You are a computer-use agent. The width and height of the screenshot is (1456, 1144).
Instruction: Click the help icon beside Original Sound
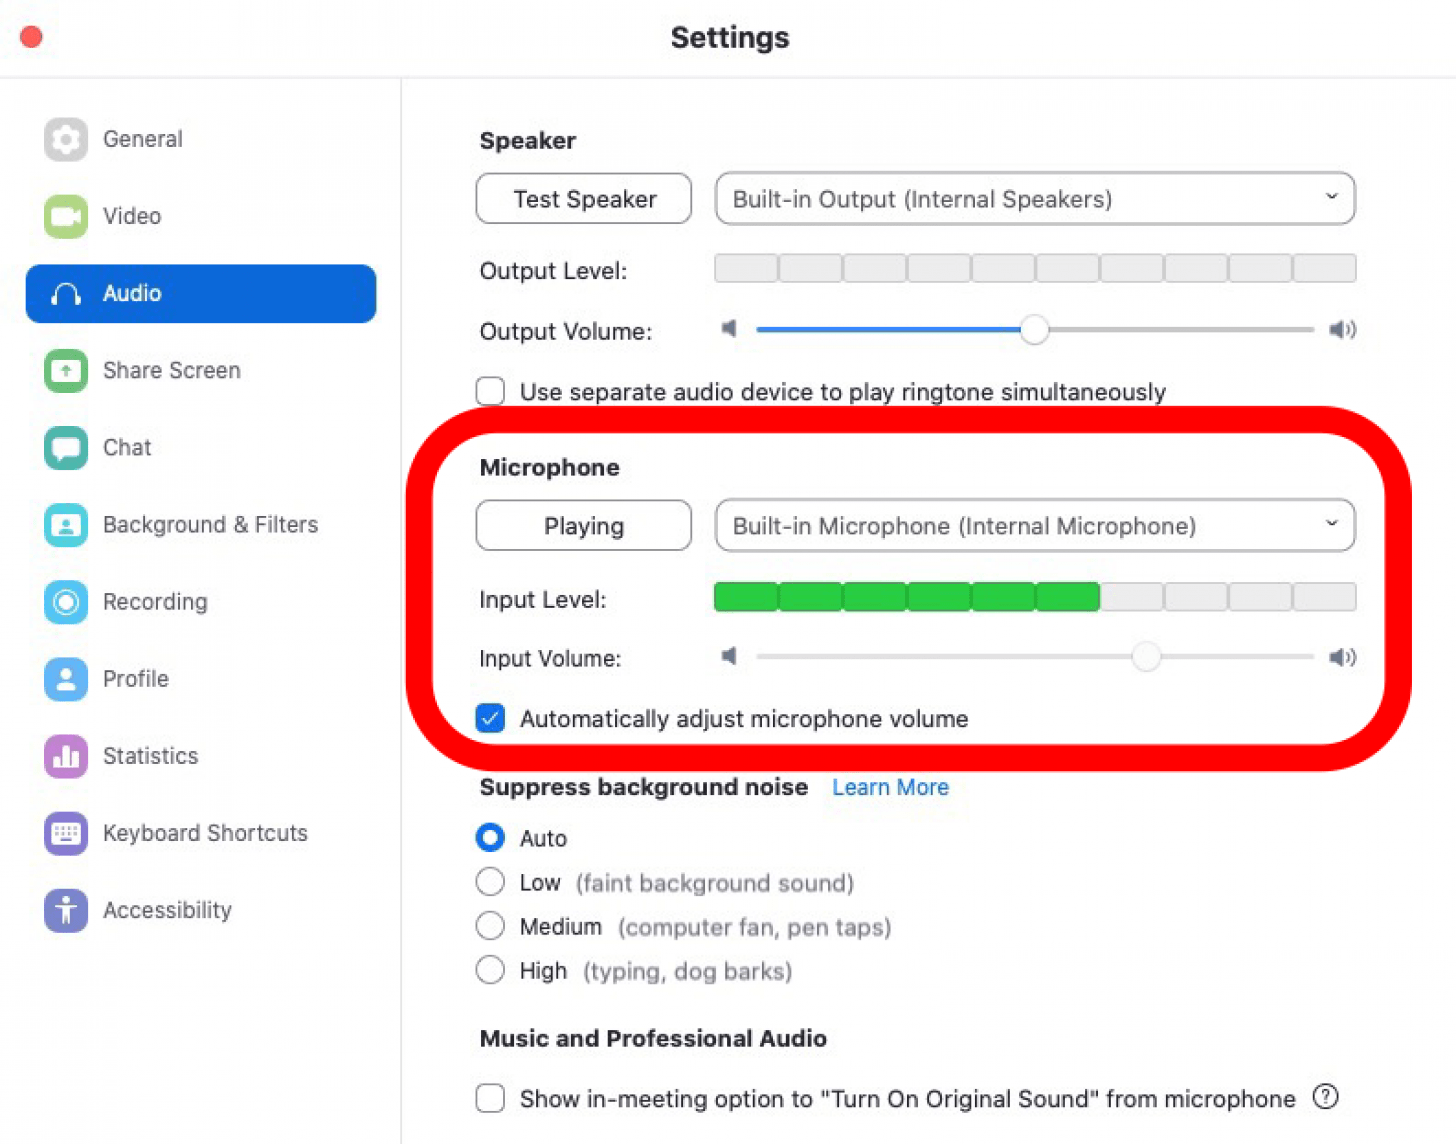pyautogui.click(x=1325, y=1097)
